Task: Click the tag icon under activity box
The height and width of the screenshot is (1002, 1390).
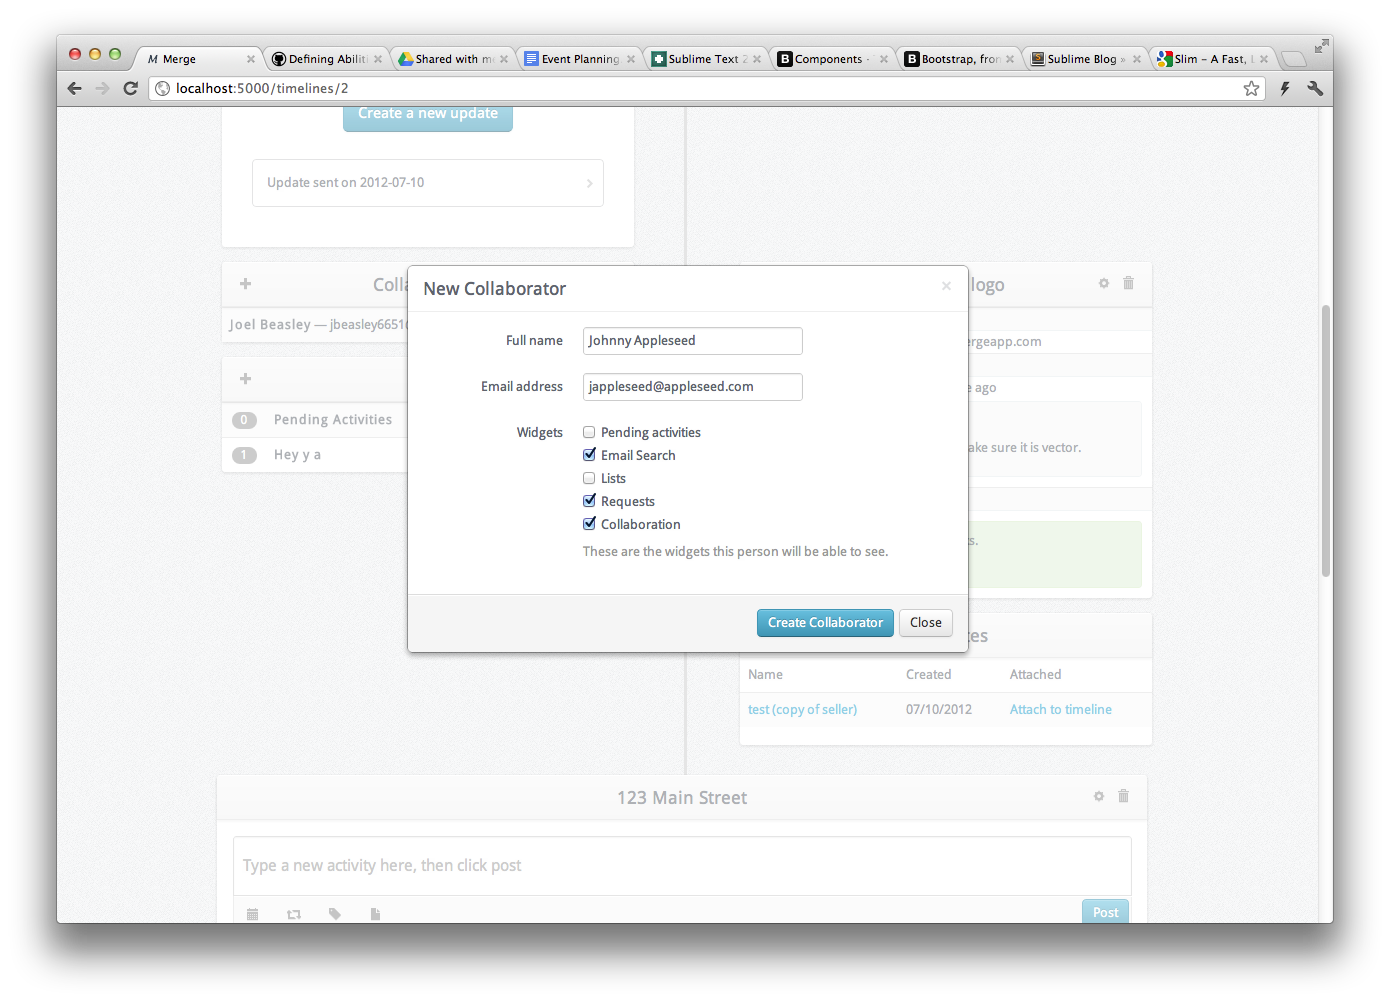Action: point(334,914)
